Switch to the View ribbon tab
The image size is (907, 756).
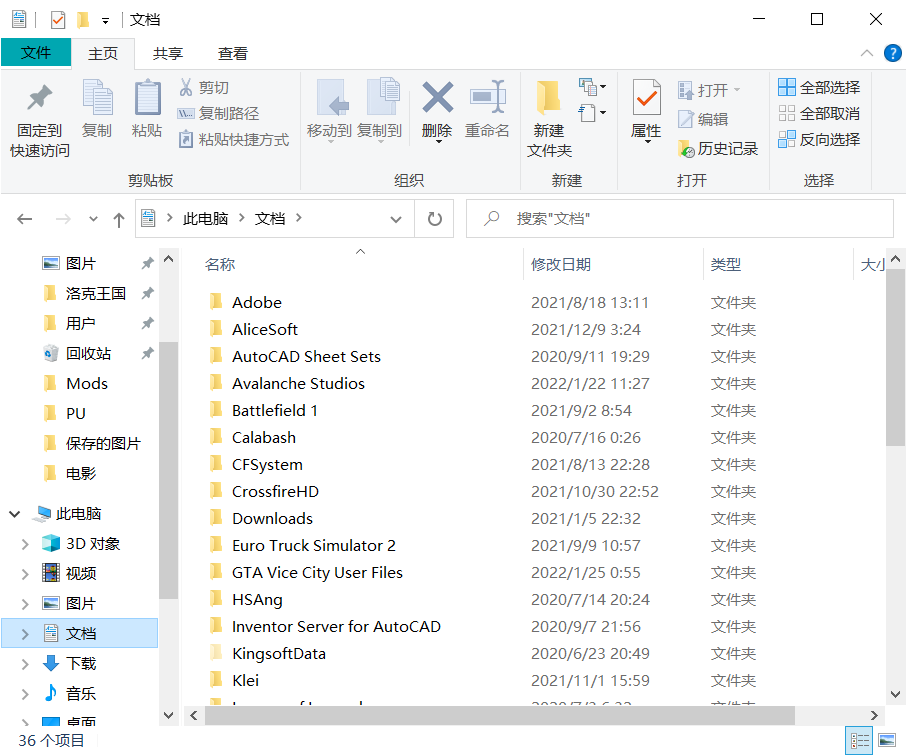click(x=233, y=54)
